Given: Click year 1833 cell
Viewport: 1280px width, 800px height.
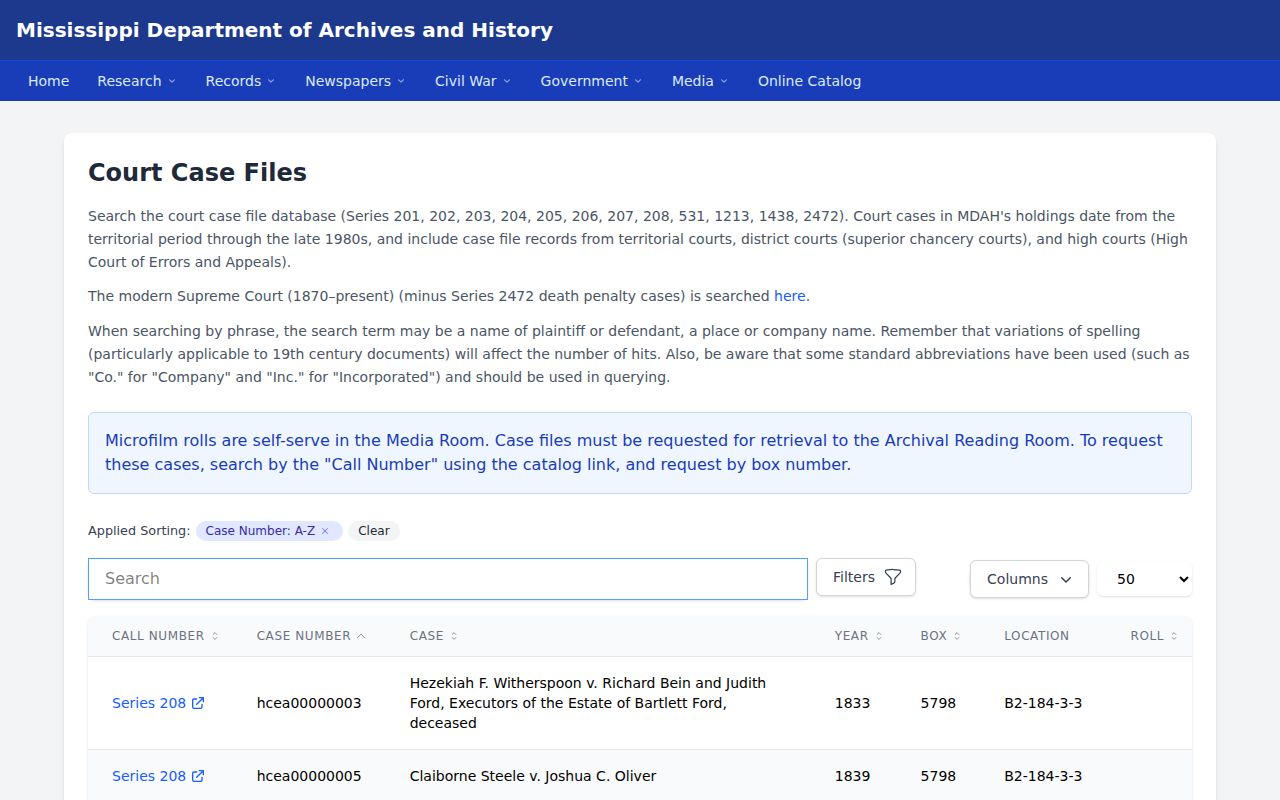Looking at the screenshot, I should click(852, 703).
